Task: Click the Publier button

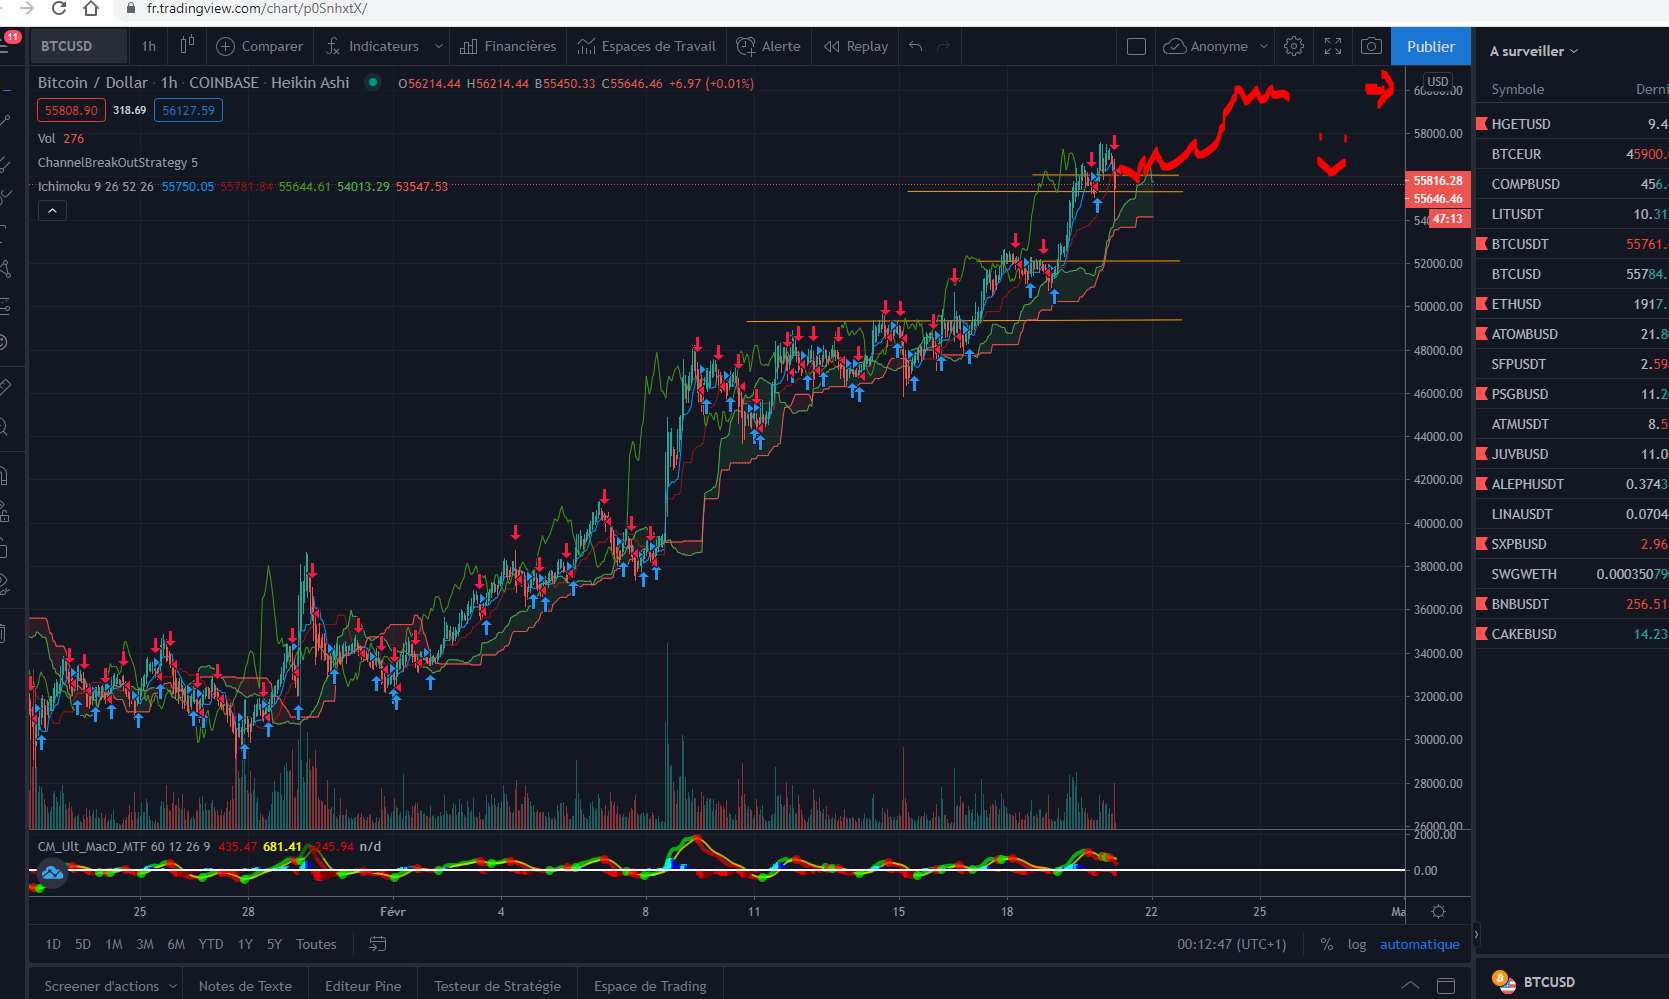Action: 1430,46
